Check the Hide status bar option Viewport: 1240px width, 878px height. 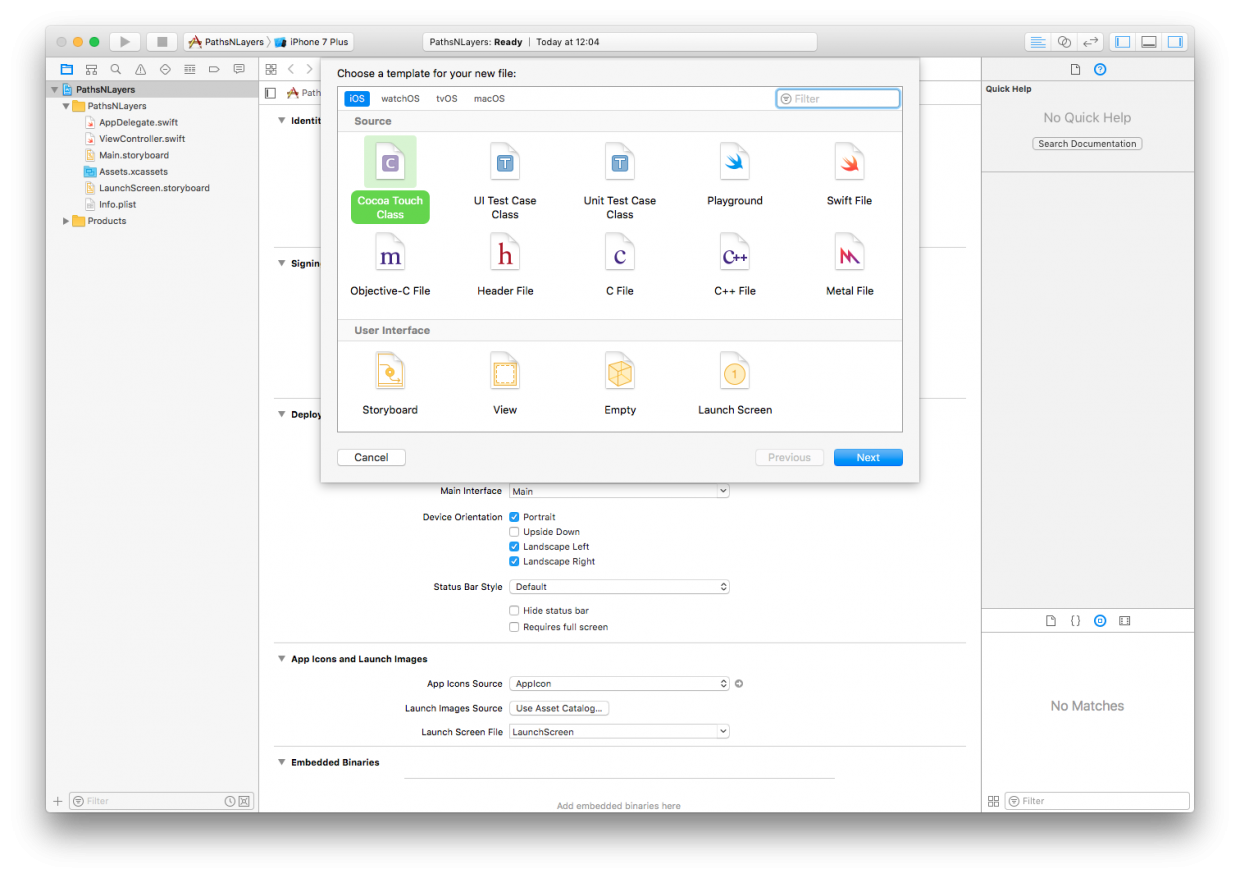(514, 611)
